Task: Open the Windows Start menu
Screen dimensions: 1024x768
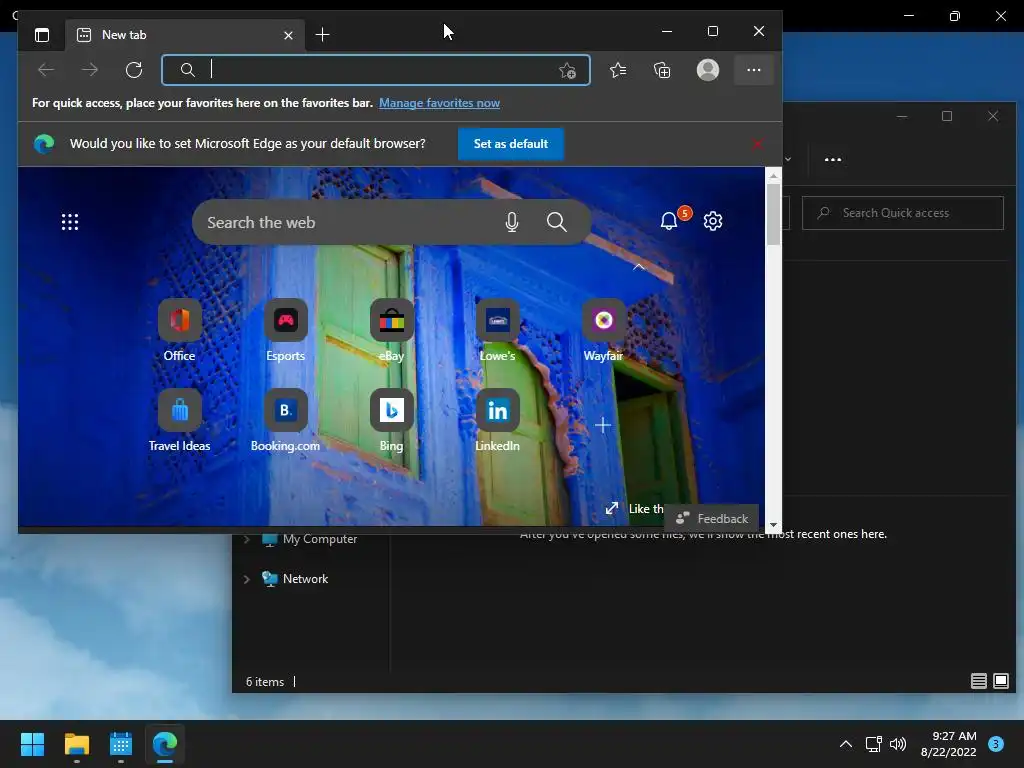Action: click(32, 744)
